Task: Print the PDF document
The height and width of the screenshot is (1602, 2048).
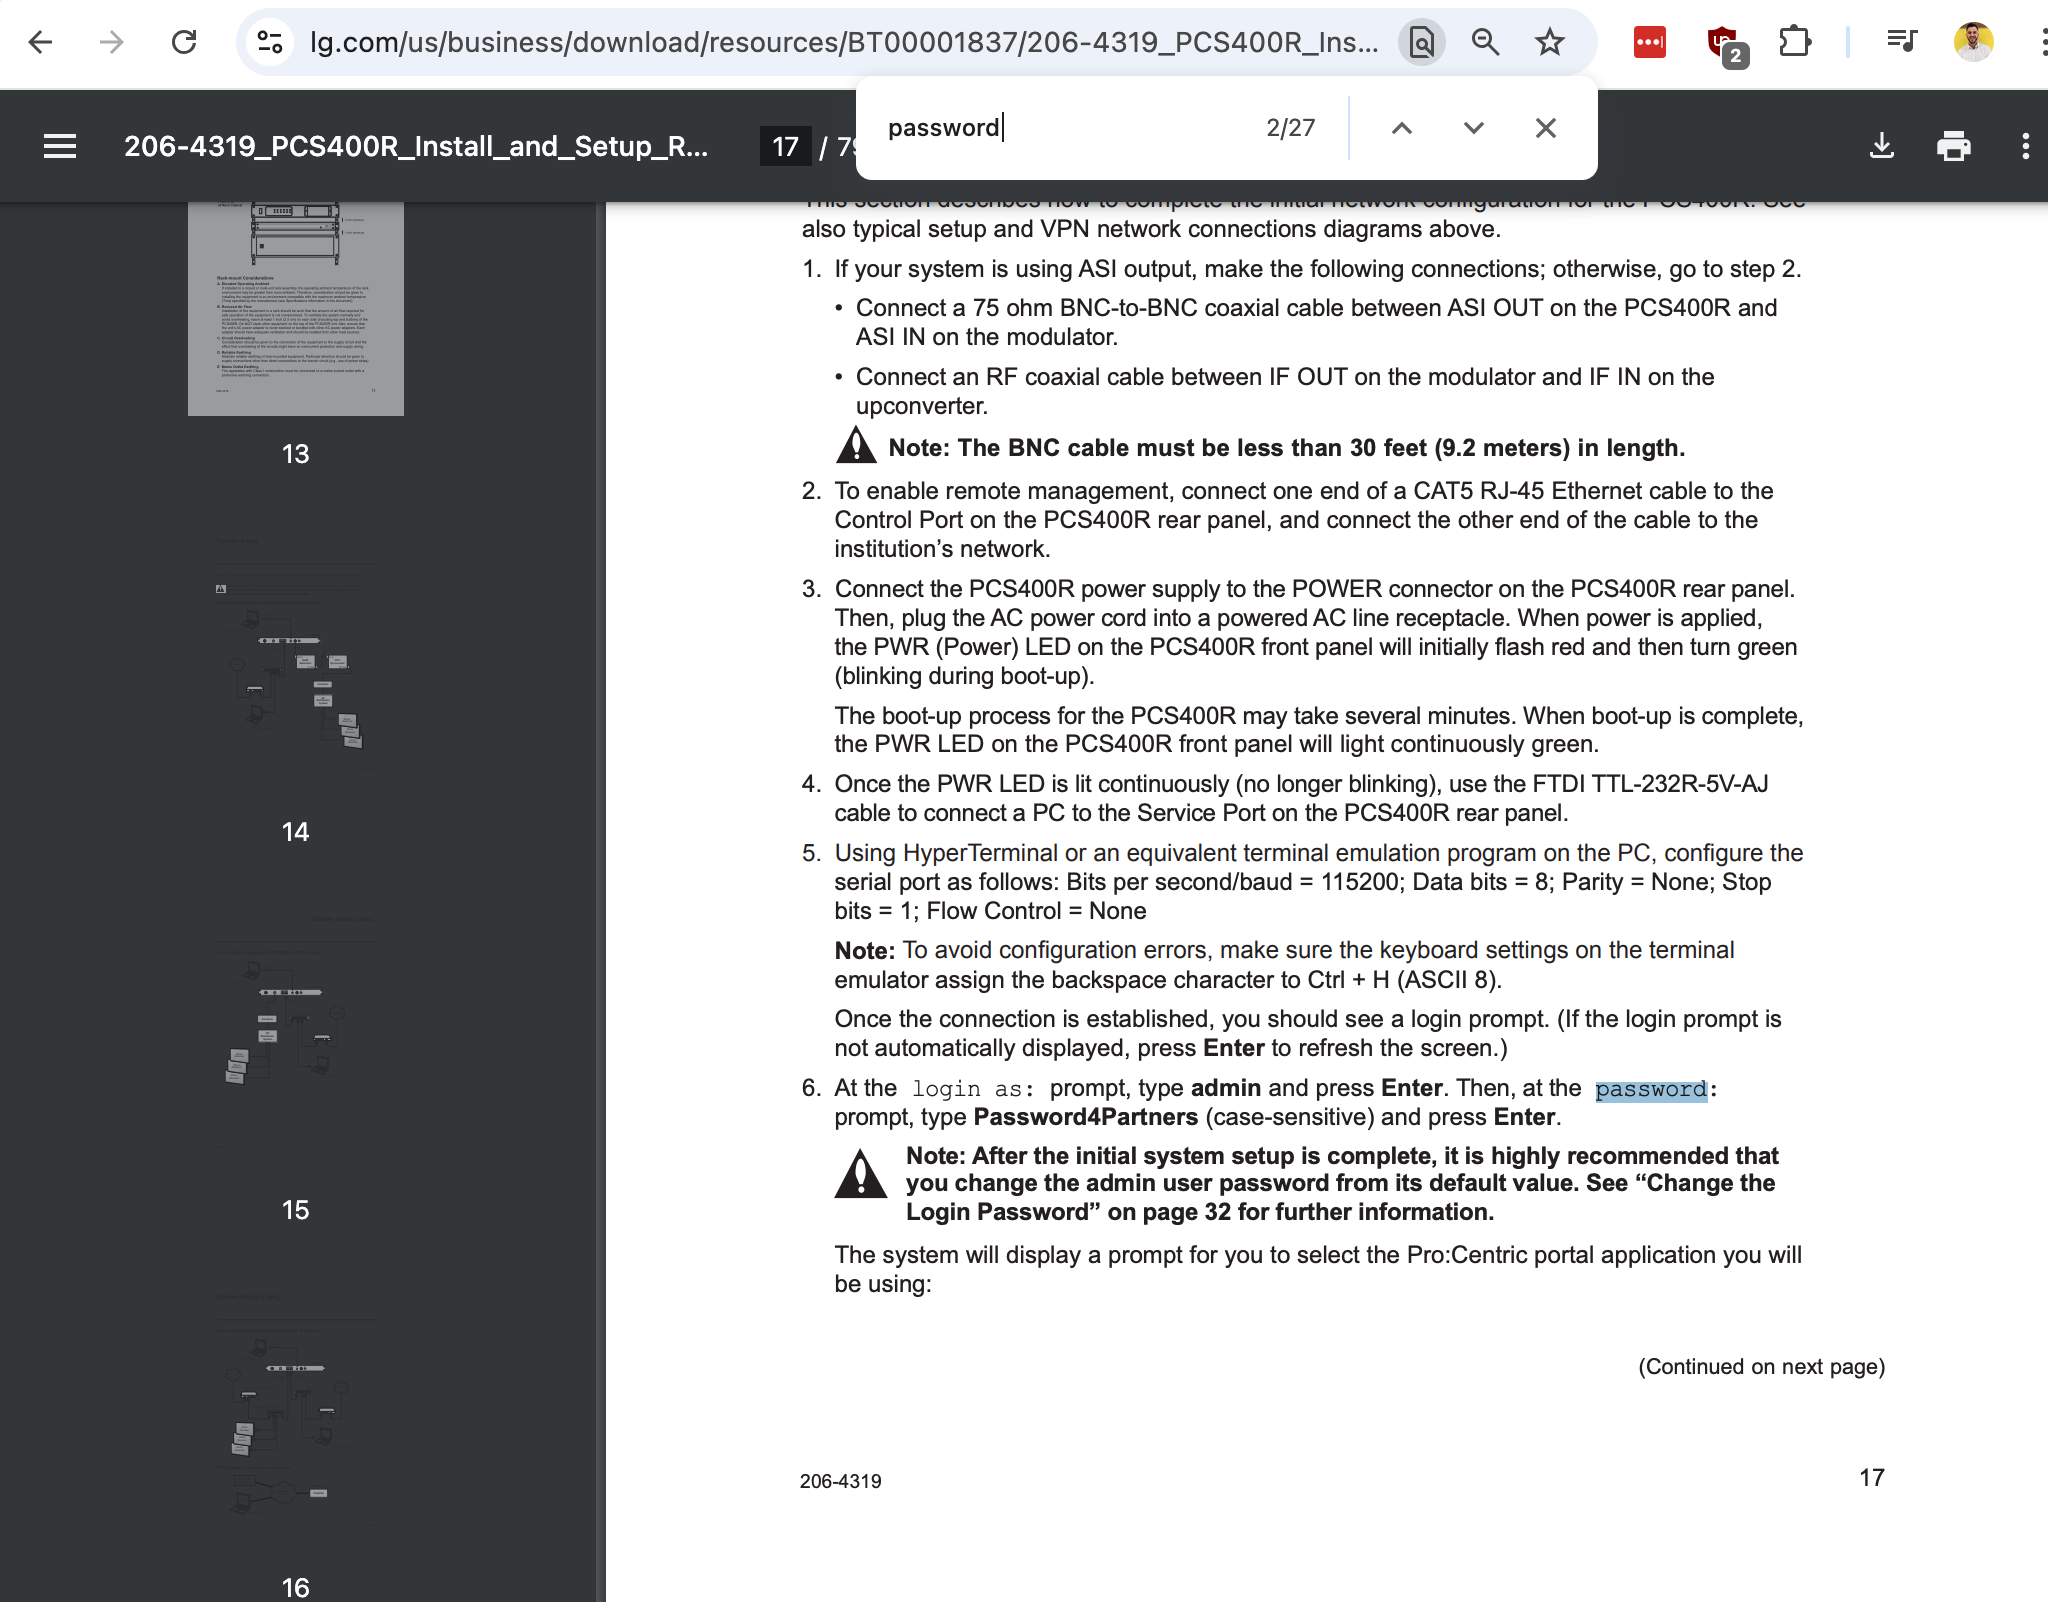Action: (x=1953, y=146)
